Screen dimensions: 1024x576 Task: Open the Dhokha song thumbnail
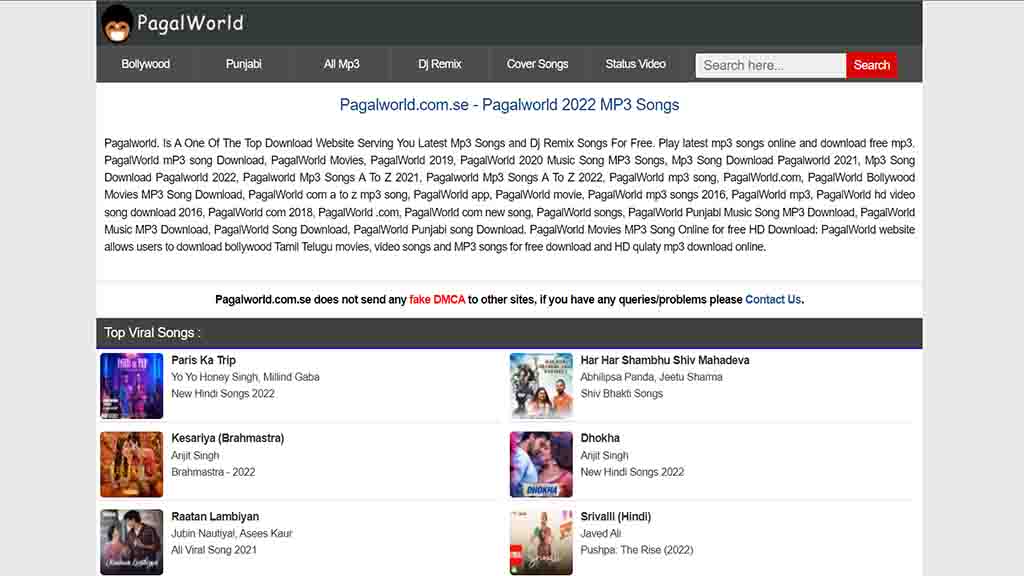tap(541, 464)
